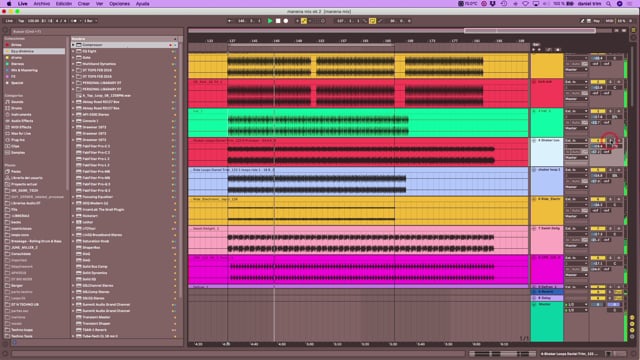Viewport: 640px width, 360px height.
Task: Toggle the Returns section show button
Action: 632,324
